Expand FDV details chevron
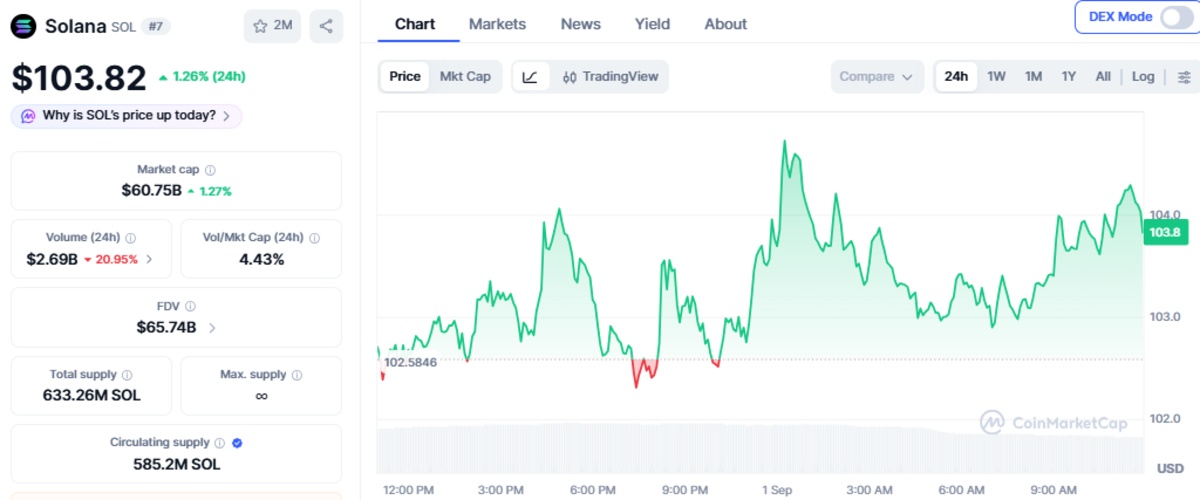The image size is (1200, 500). pos(212,327)
